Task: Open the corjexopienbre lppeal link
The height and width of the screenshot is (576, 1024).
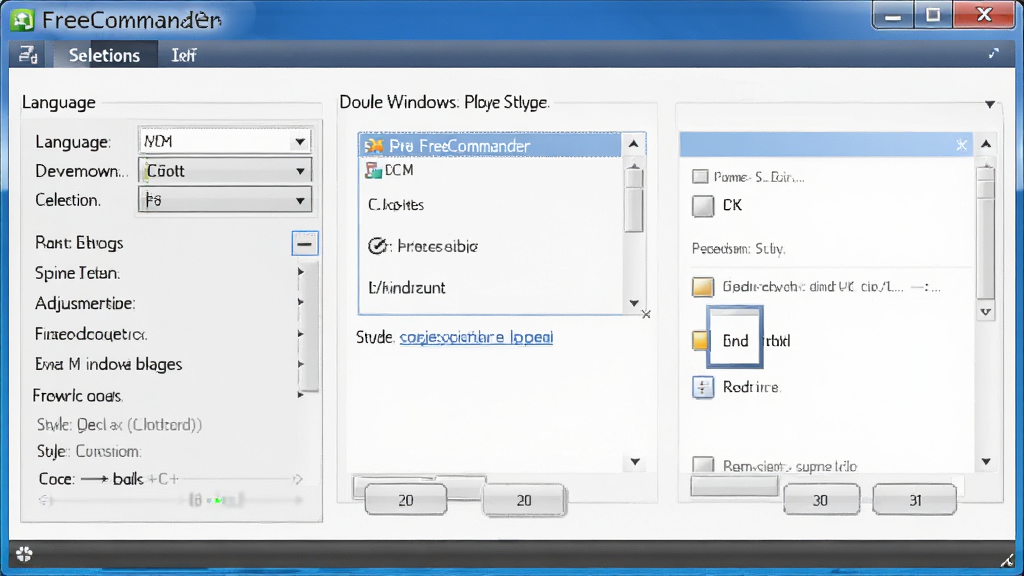Action: pyautogui.click(x=476, y=337)
